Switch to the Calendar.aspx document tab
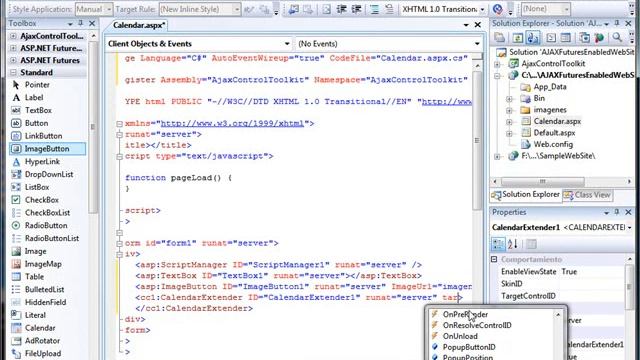Viewport: 640px width, 360px height. tap(139, 25)
